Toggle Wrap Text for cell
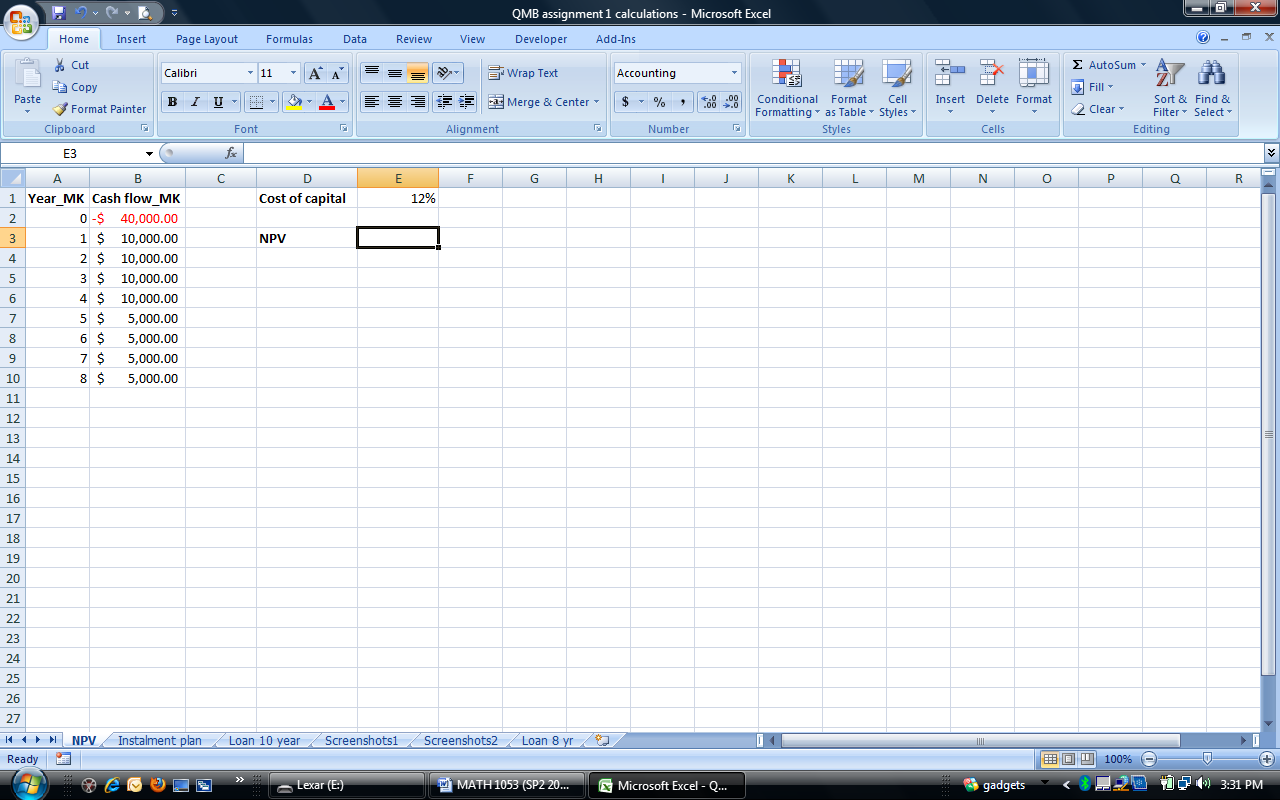 pos(523,73)
